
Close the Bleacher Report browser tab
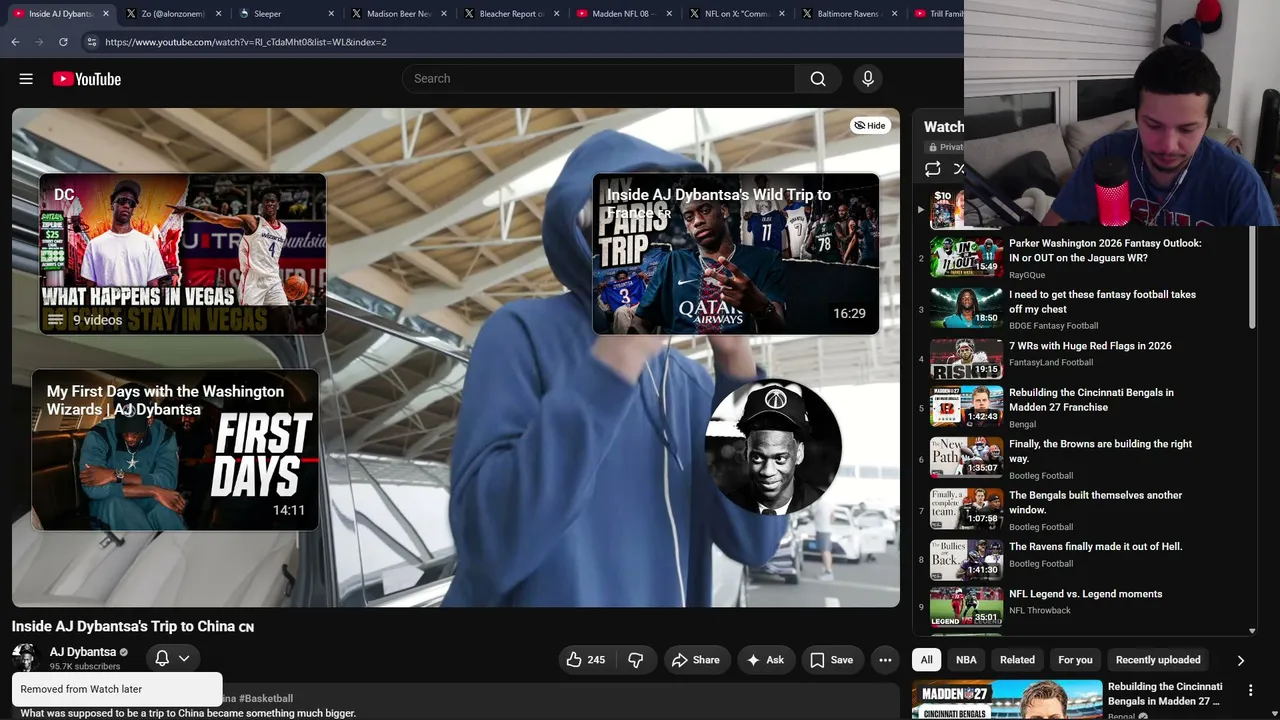point(556,14)
